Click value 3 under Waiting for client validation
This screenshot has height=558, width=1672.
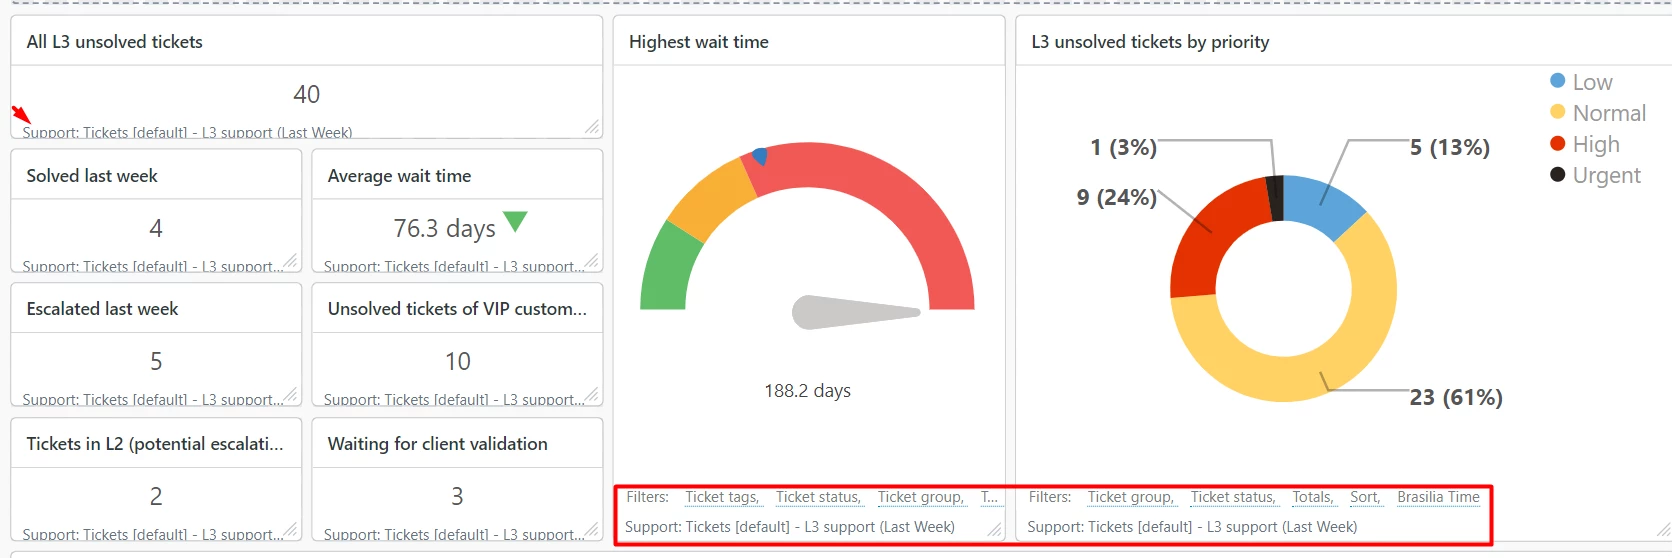click(457, 496)
